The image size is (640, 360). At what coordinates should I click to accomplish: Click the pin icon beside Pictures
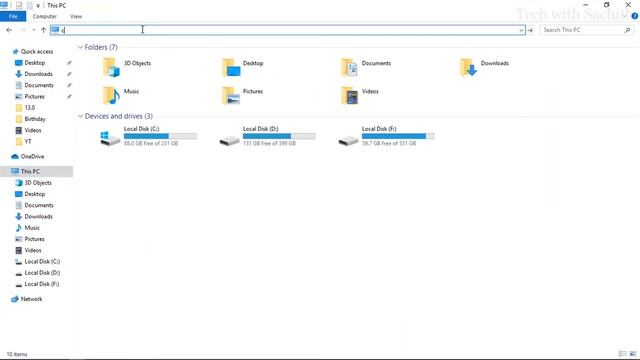tap(69, 96)
